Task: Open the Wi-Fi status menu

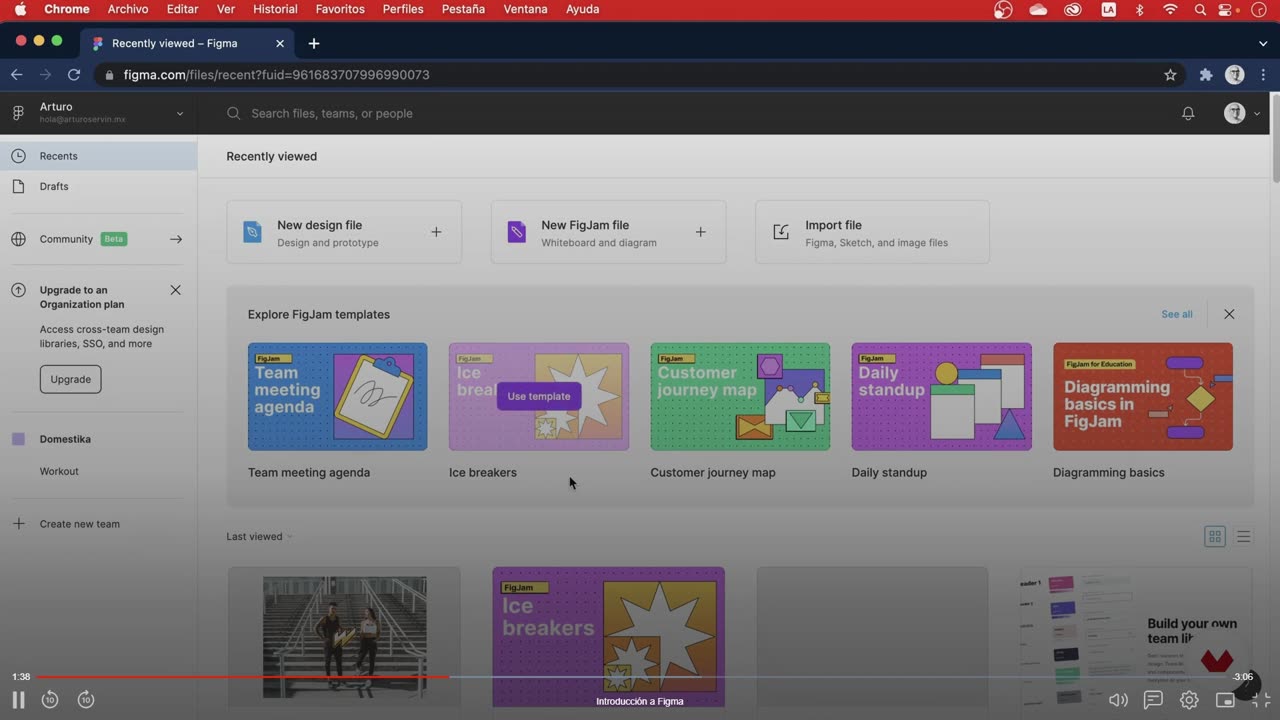Action: pos(1170,9)
